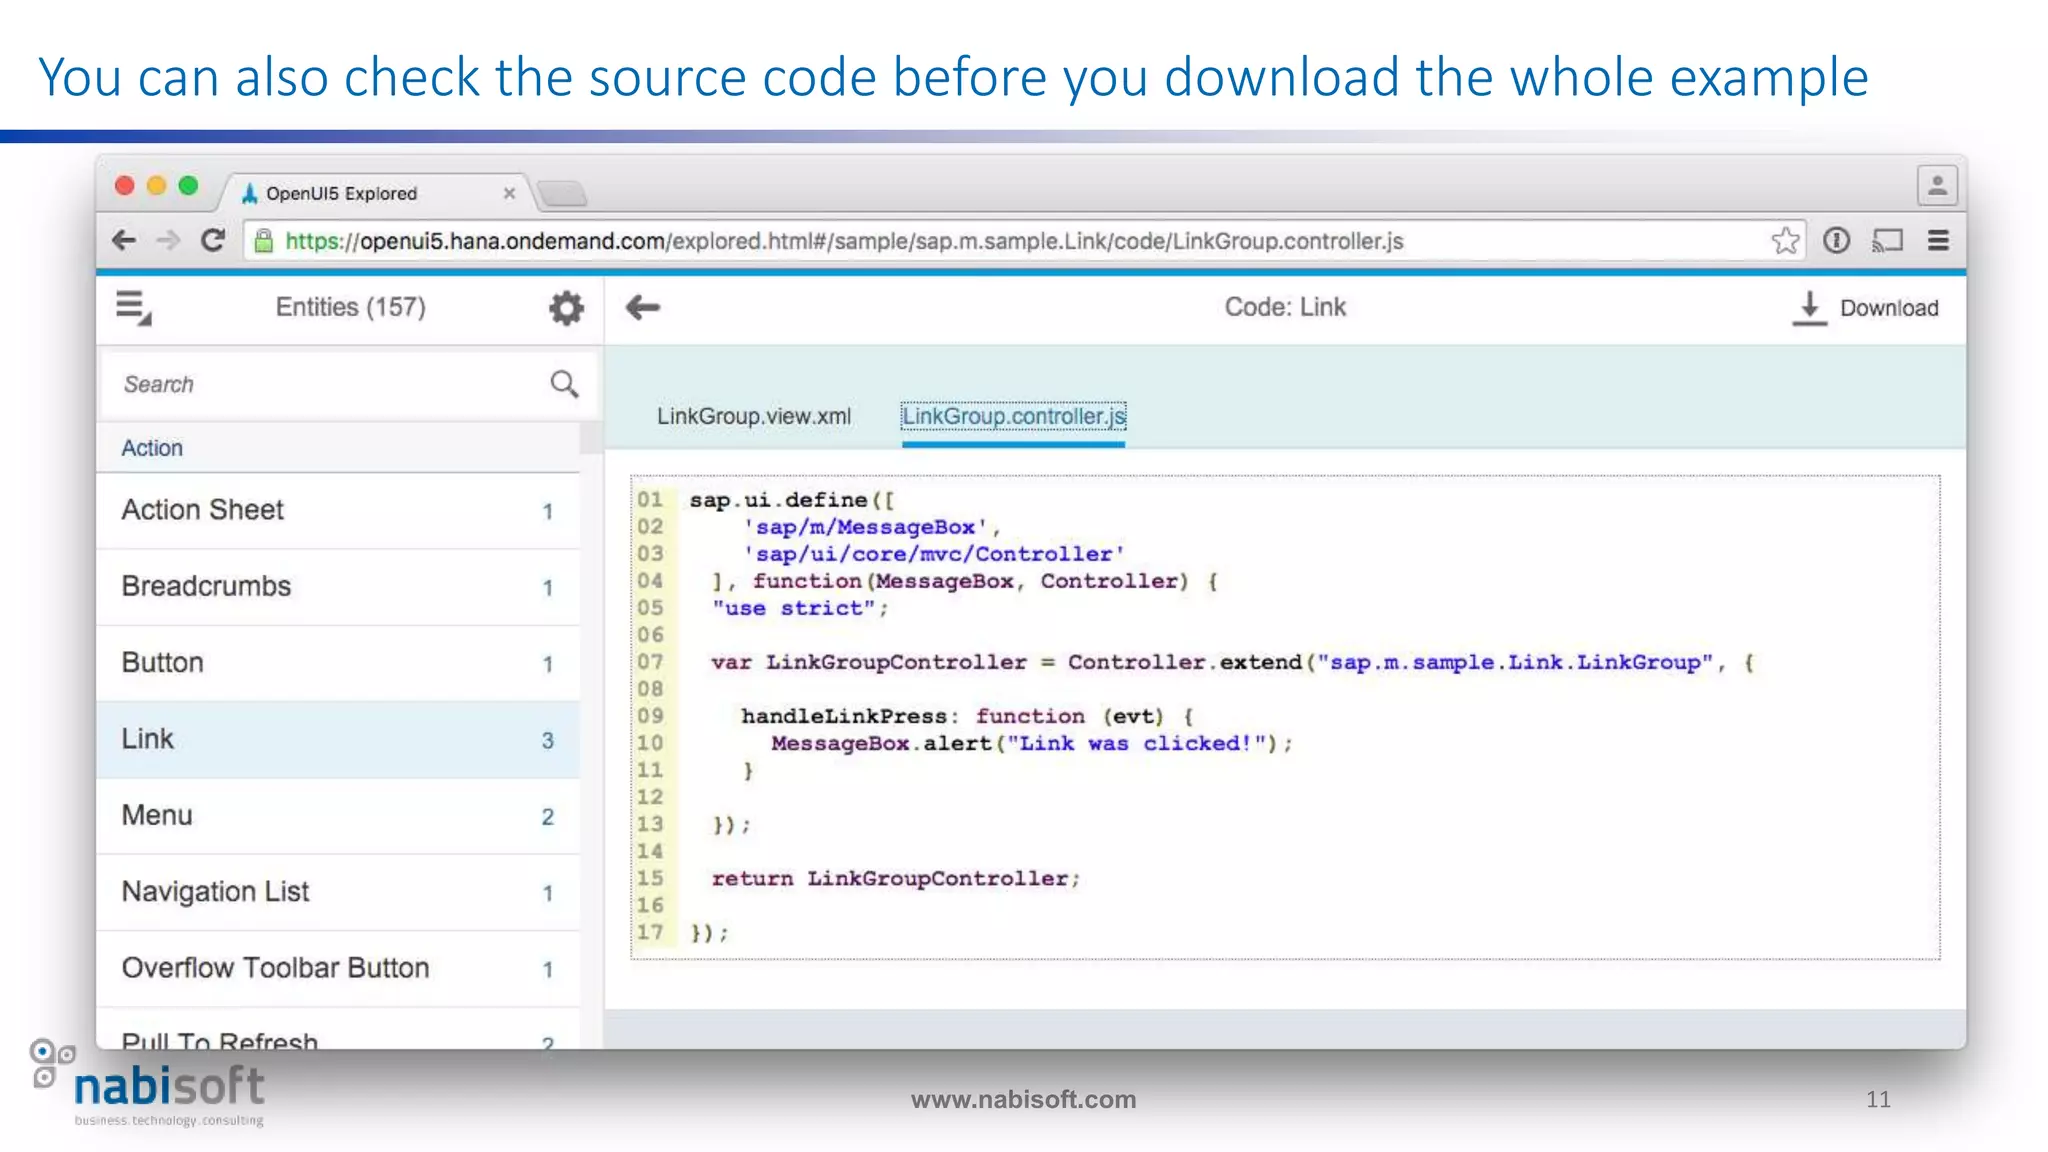
Task: Select Button in the entity list
Action: coord(338,663)
